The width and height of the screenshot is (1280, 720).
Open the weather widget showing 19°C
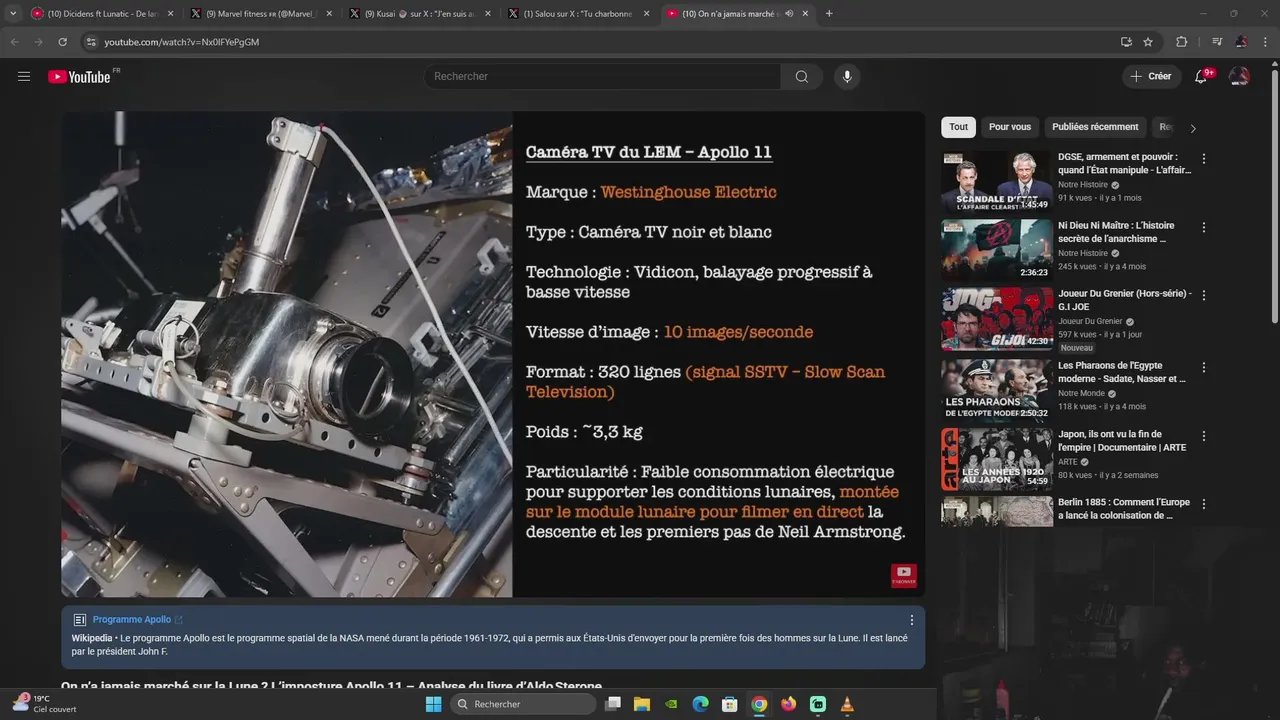(x=44, y=704)
